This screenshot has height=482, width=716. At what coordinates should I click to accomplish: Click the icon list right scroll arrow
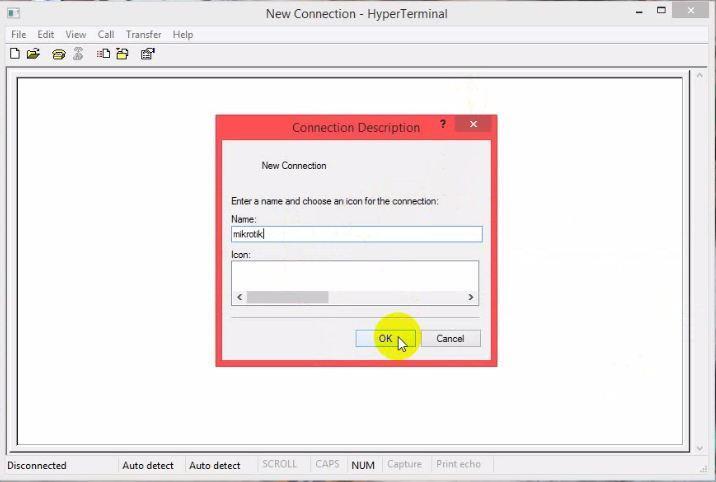tap(471, 297)
